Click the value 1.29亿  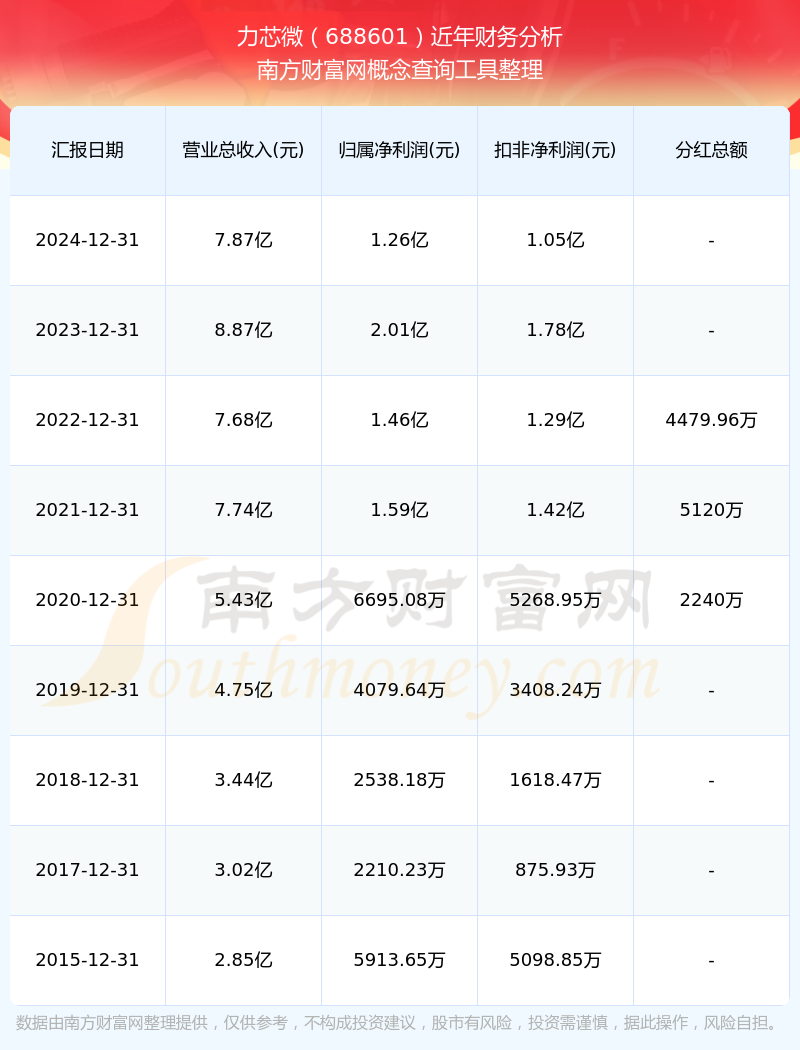556,421
